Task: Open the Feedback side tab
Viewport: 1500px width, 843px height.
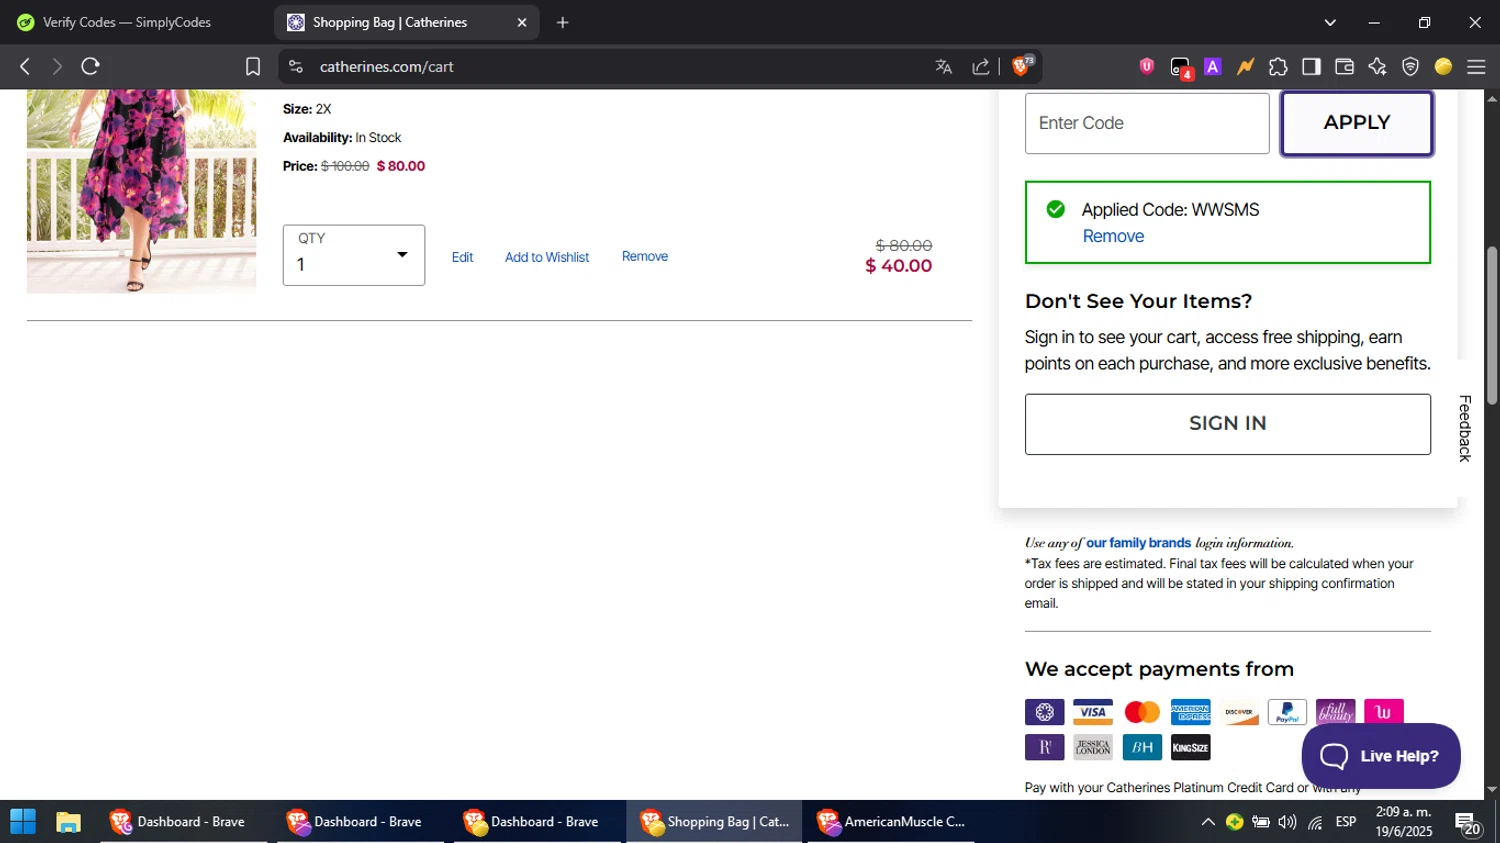Action: pyautogui.click(x=1465, y=428)
